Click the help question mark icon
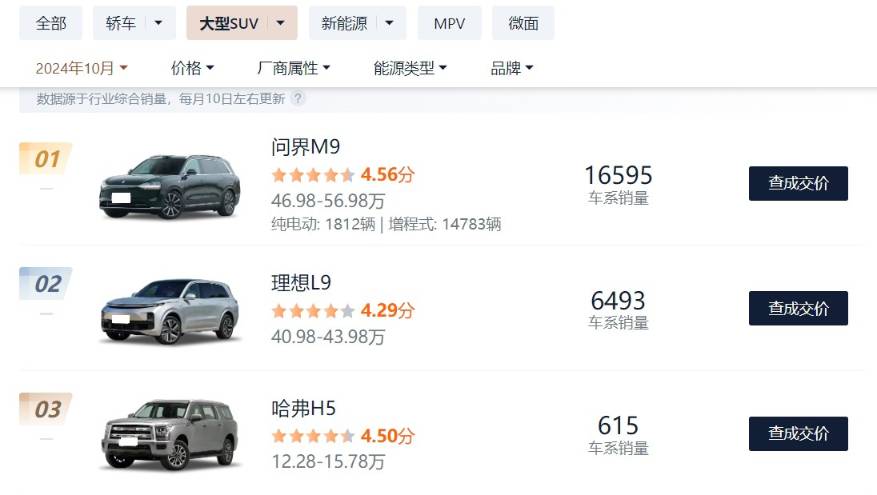Screen dimensions: 877x495 pos(298,98)
